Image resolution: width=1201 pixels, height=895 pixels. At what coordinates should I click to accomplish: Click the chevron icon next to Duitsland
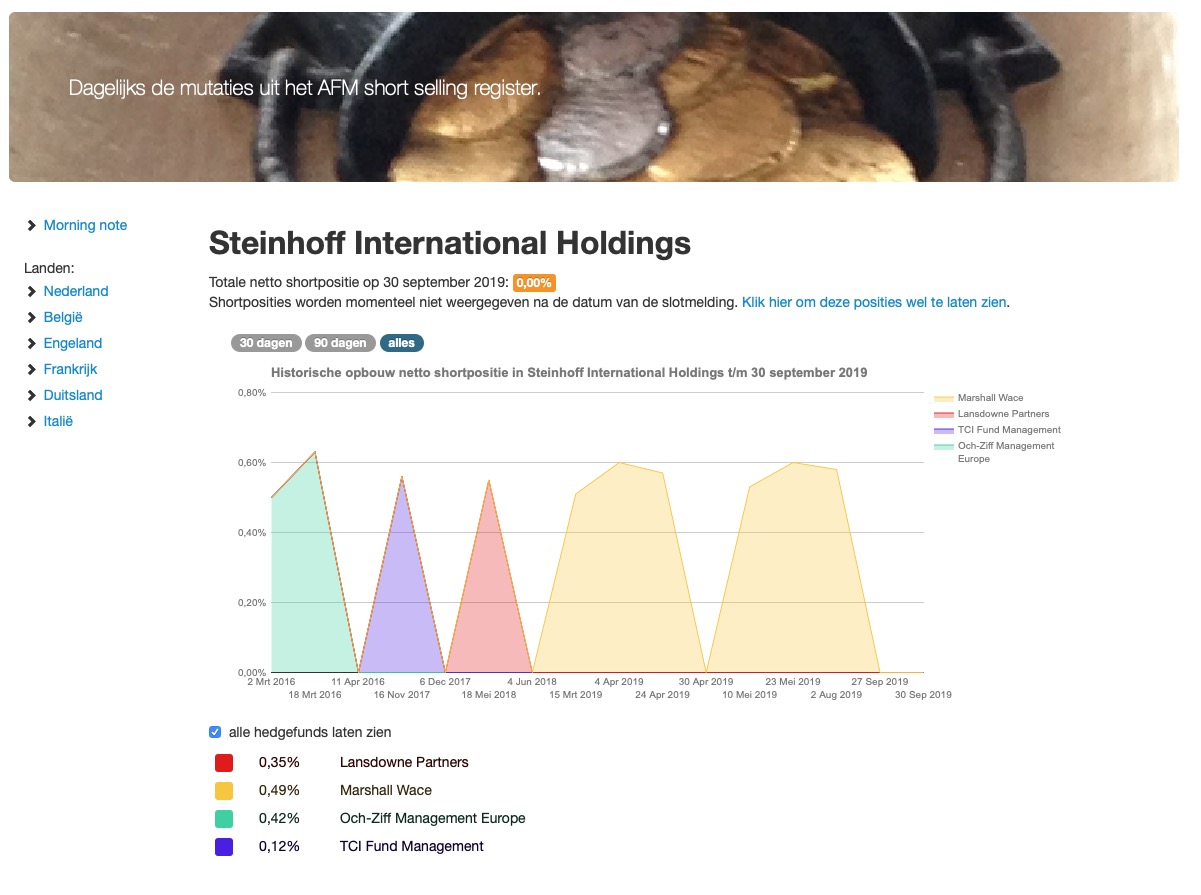coord(31,395)
